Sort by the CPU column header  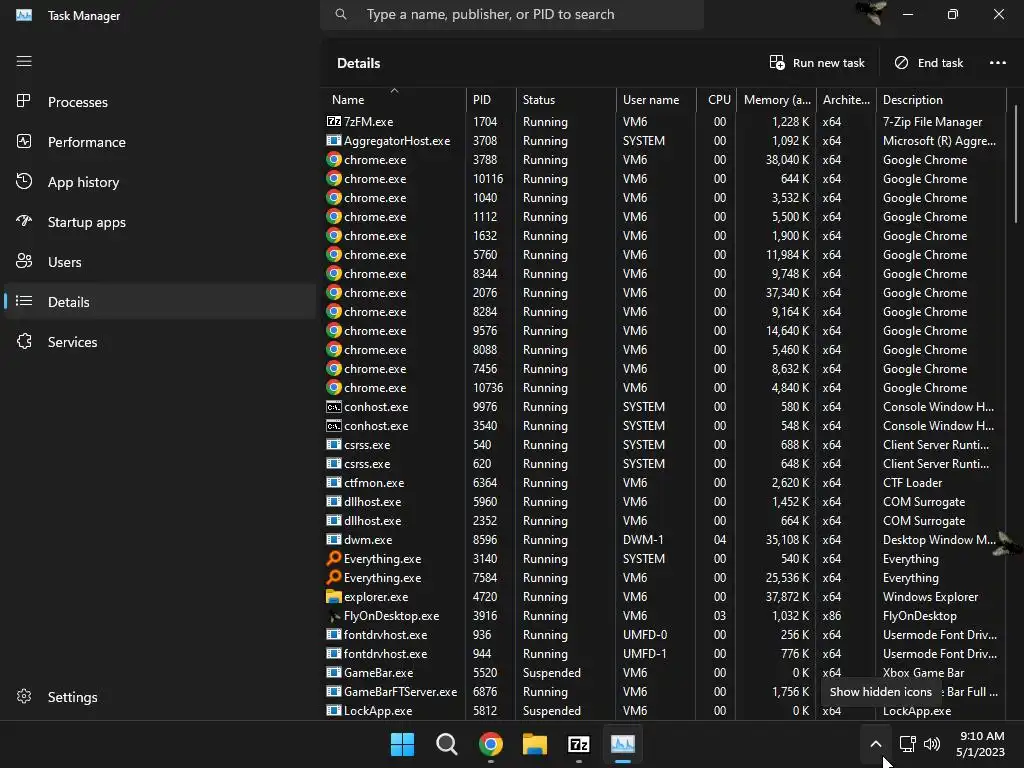point(716,99)
